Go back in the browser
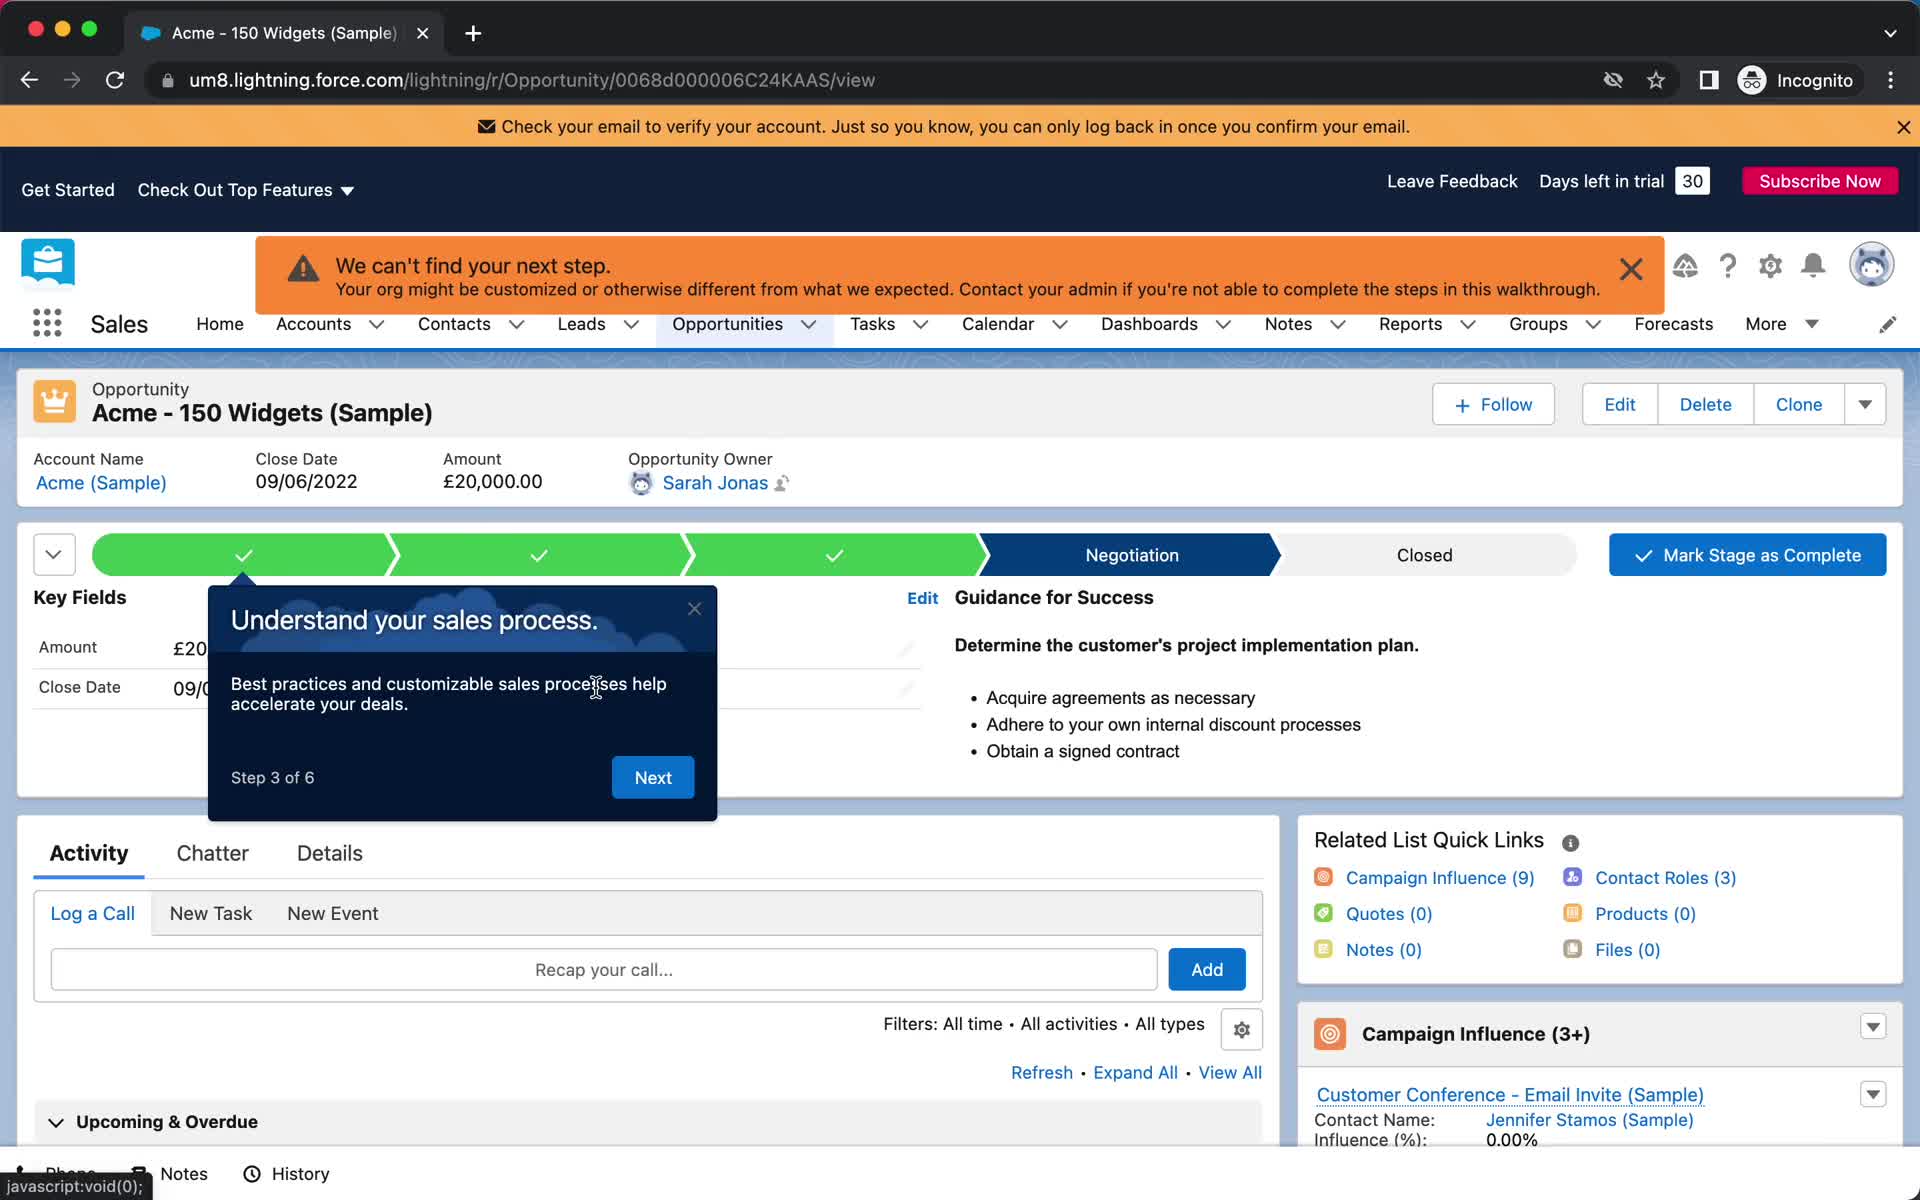The width and height of the screenshot is (1920, 1200). tap(29, 80)
